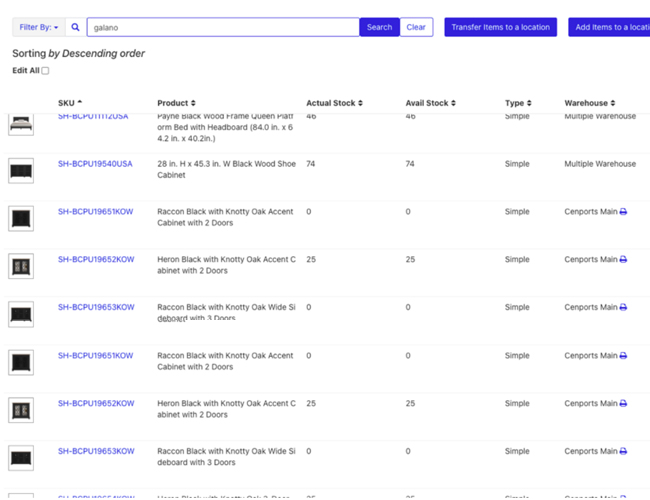The image size is (650, 500).
Task: Sort by the Avail Stock column
Action: click(x=430, y=103)
